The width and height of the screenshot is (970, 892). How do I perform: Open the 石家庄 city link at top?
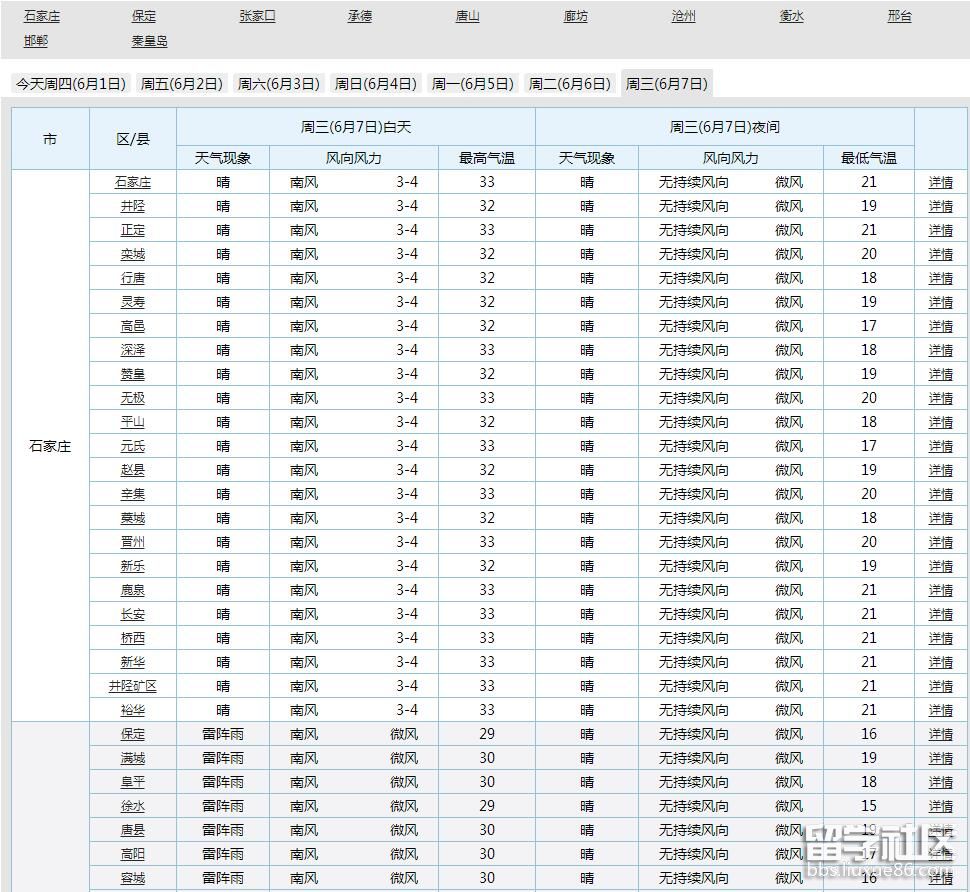[40, 17]
